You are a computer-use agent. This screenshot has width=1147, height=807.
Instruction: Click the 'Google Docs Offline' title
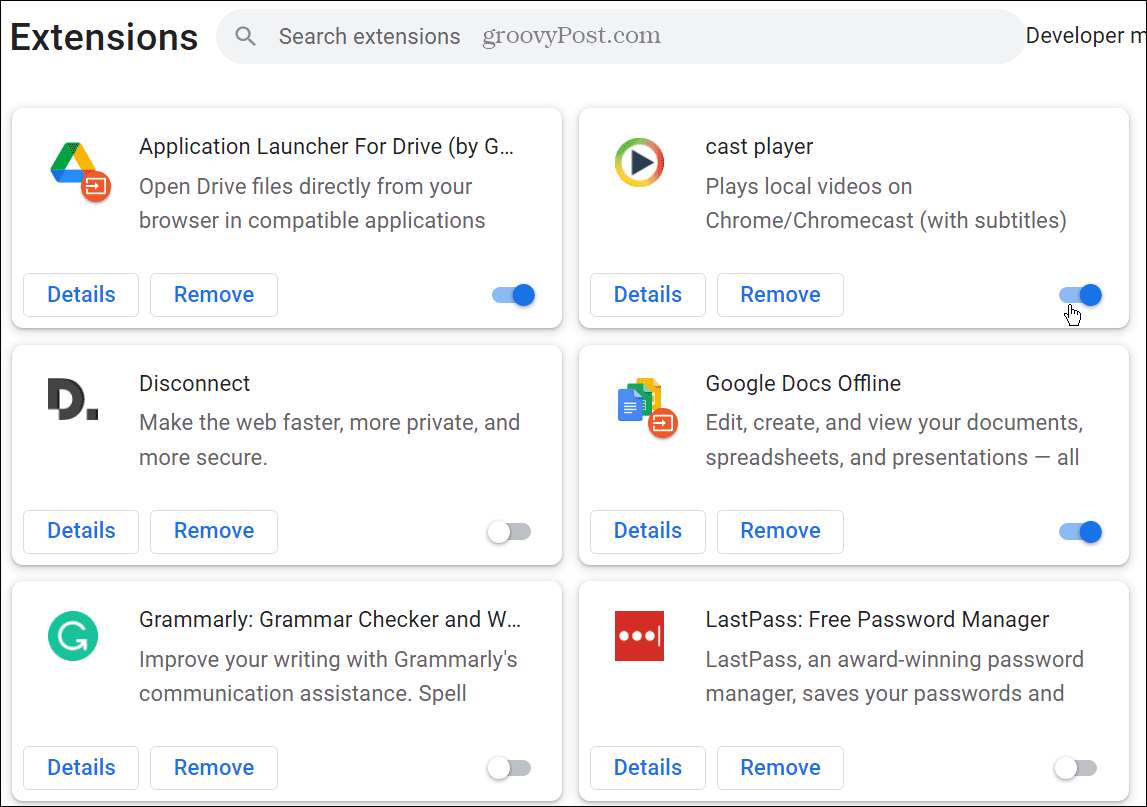pos(802,383)
